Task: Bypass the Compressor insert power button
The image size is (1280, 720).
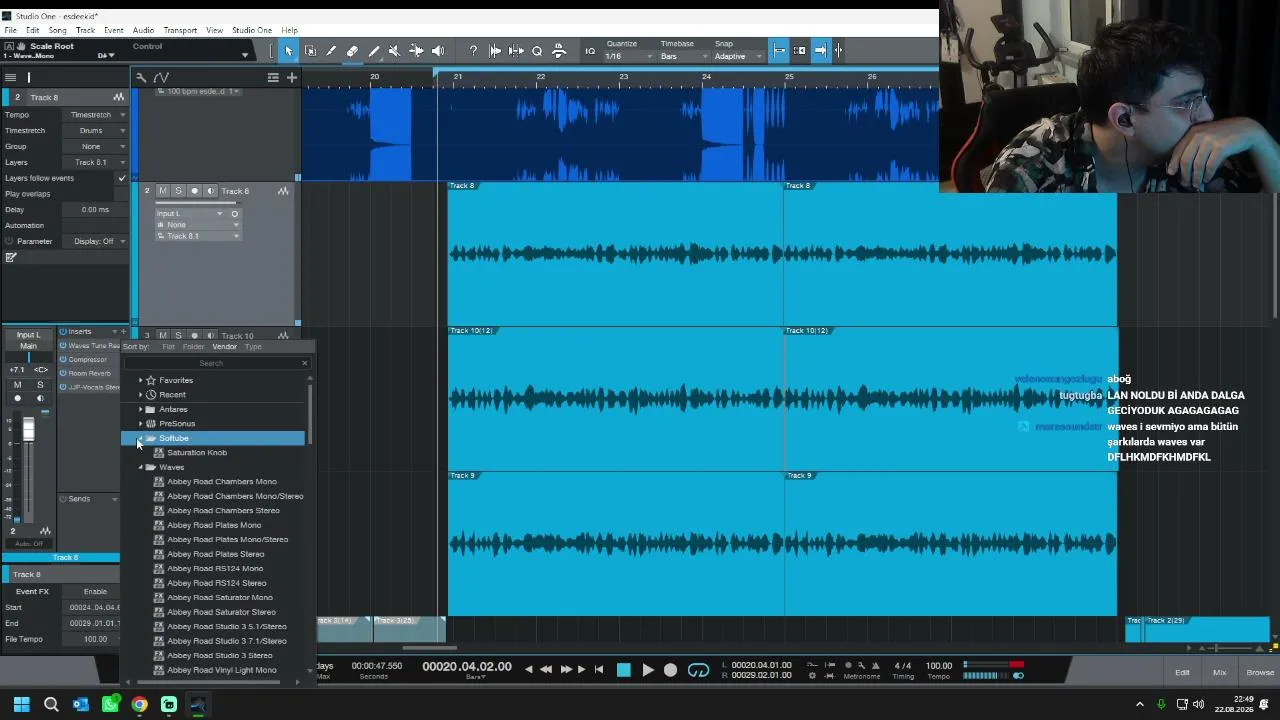Action: (x=63, y=360)
